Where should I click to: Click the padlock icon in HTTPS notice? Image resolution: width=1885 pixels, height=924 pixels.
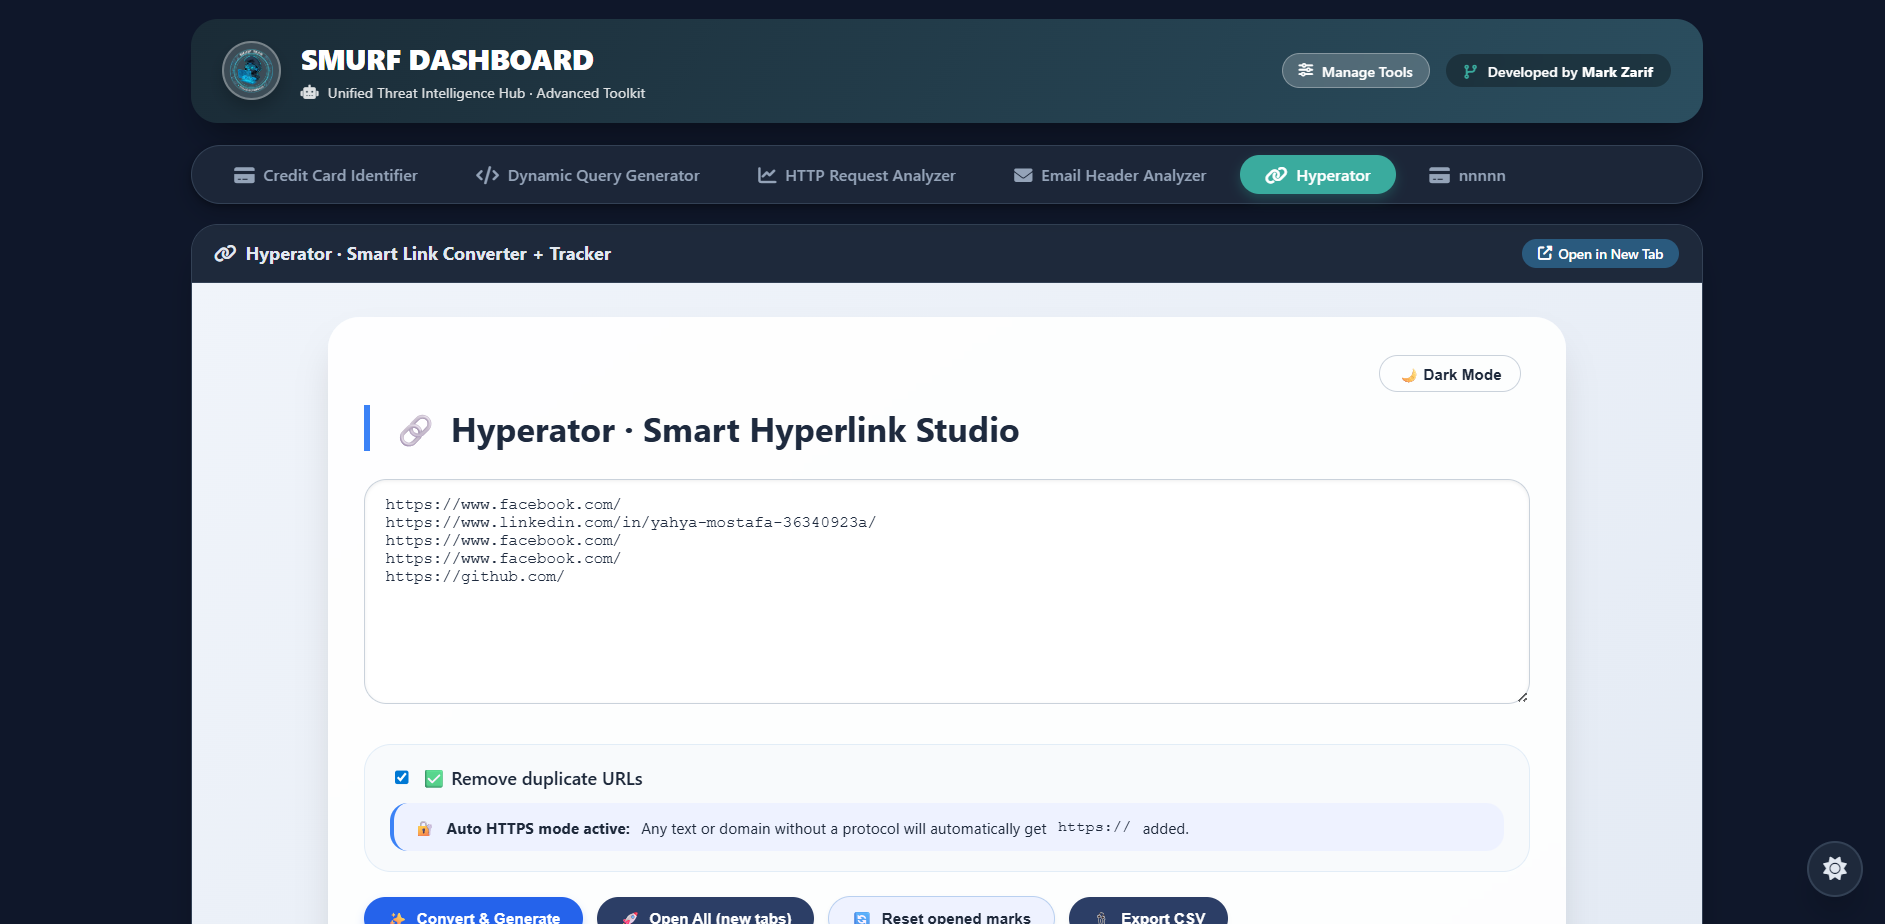(x=424, y=828)
